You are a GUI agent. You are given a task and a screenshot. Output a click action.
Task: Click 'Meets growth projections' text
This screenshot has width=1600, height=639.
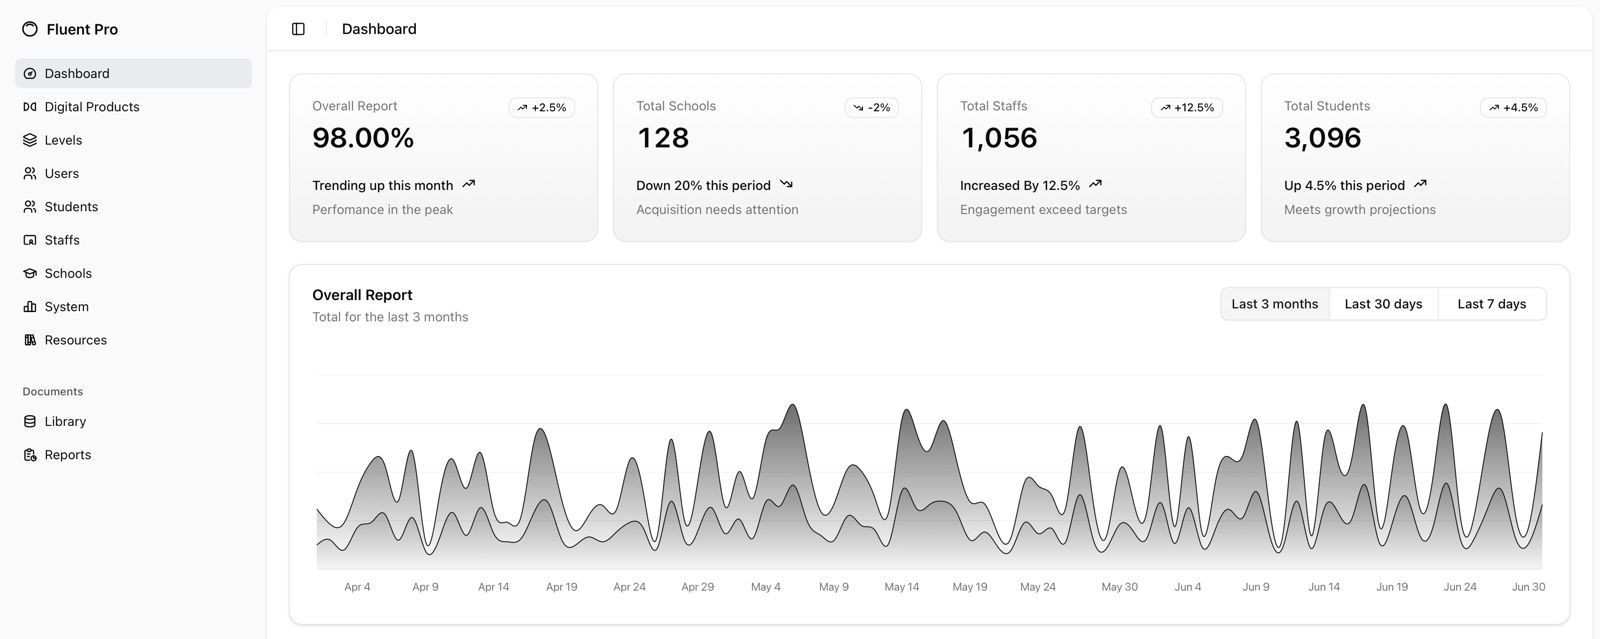(x=1360, y=210)
